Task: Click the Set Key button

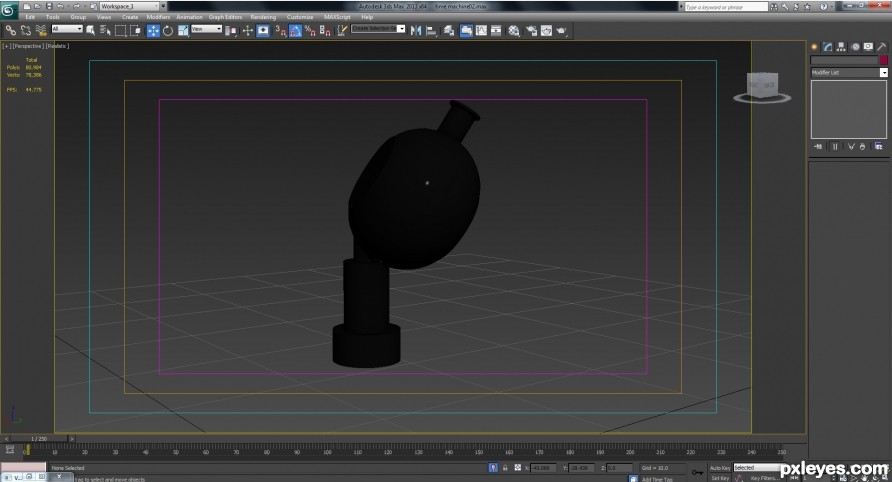Action: pos(720,478)
